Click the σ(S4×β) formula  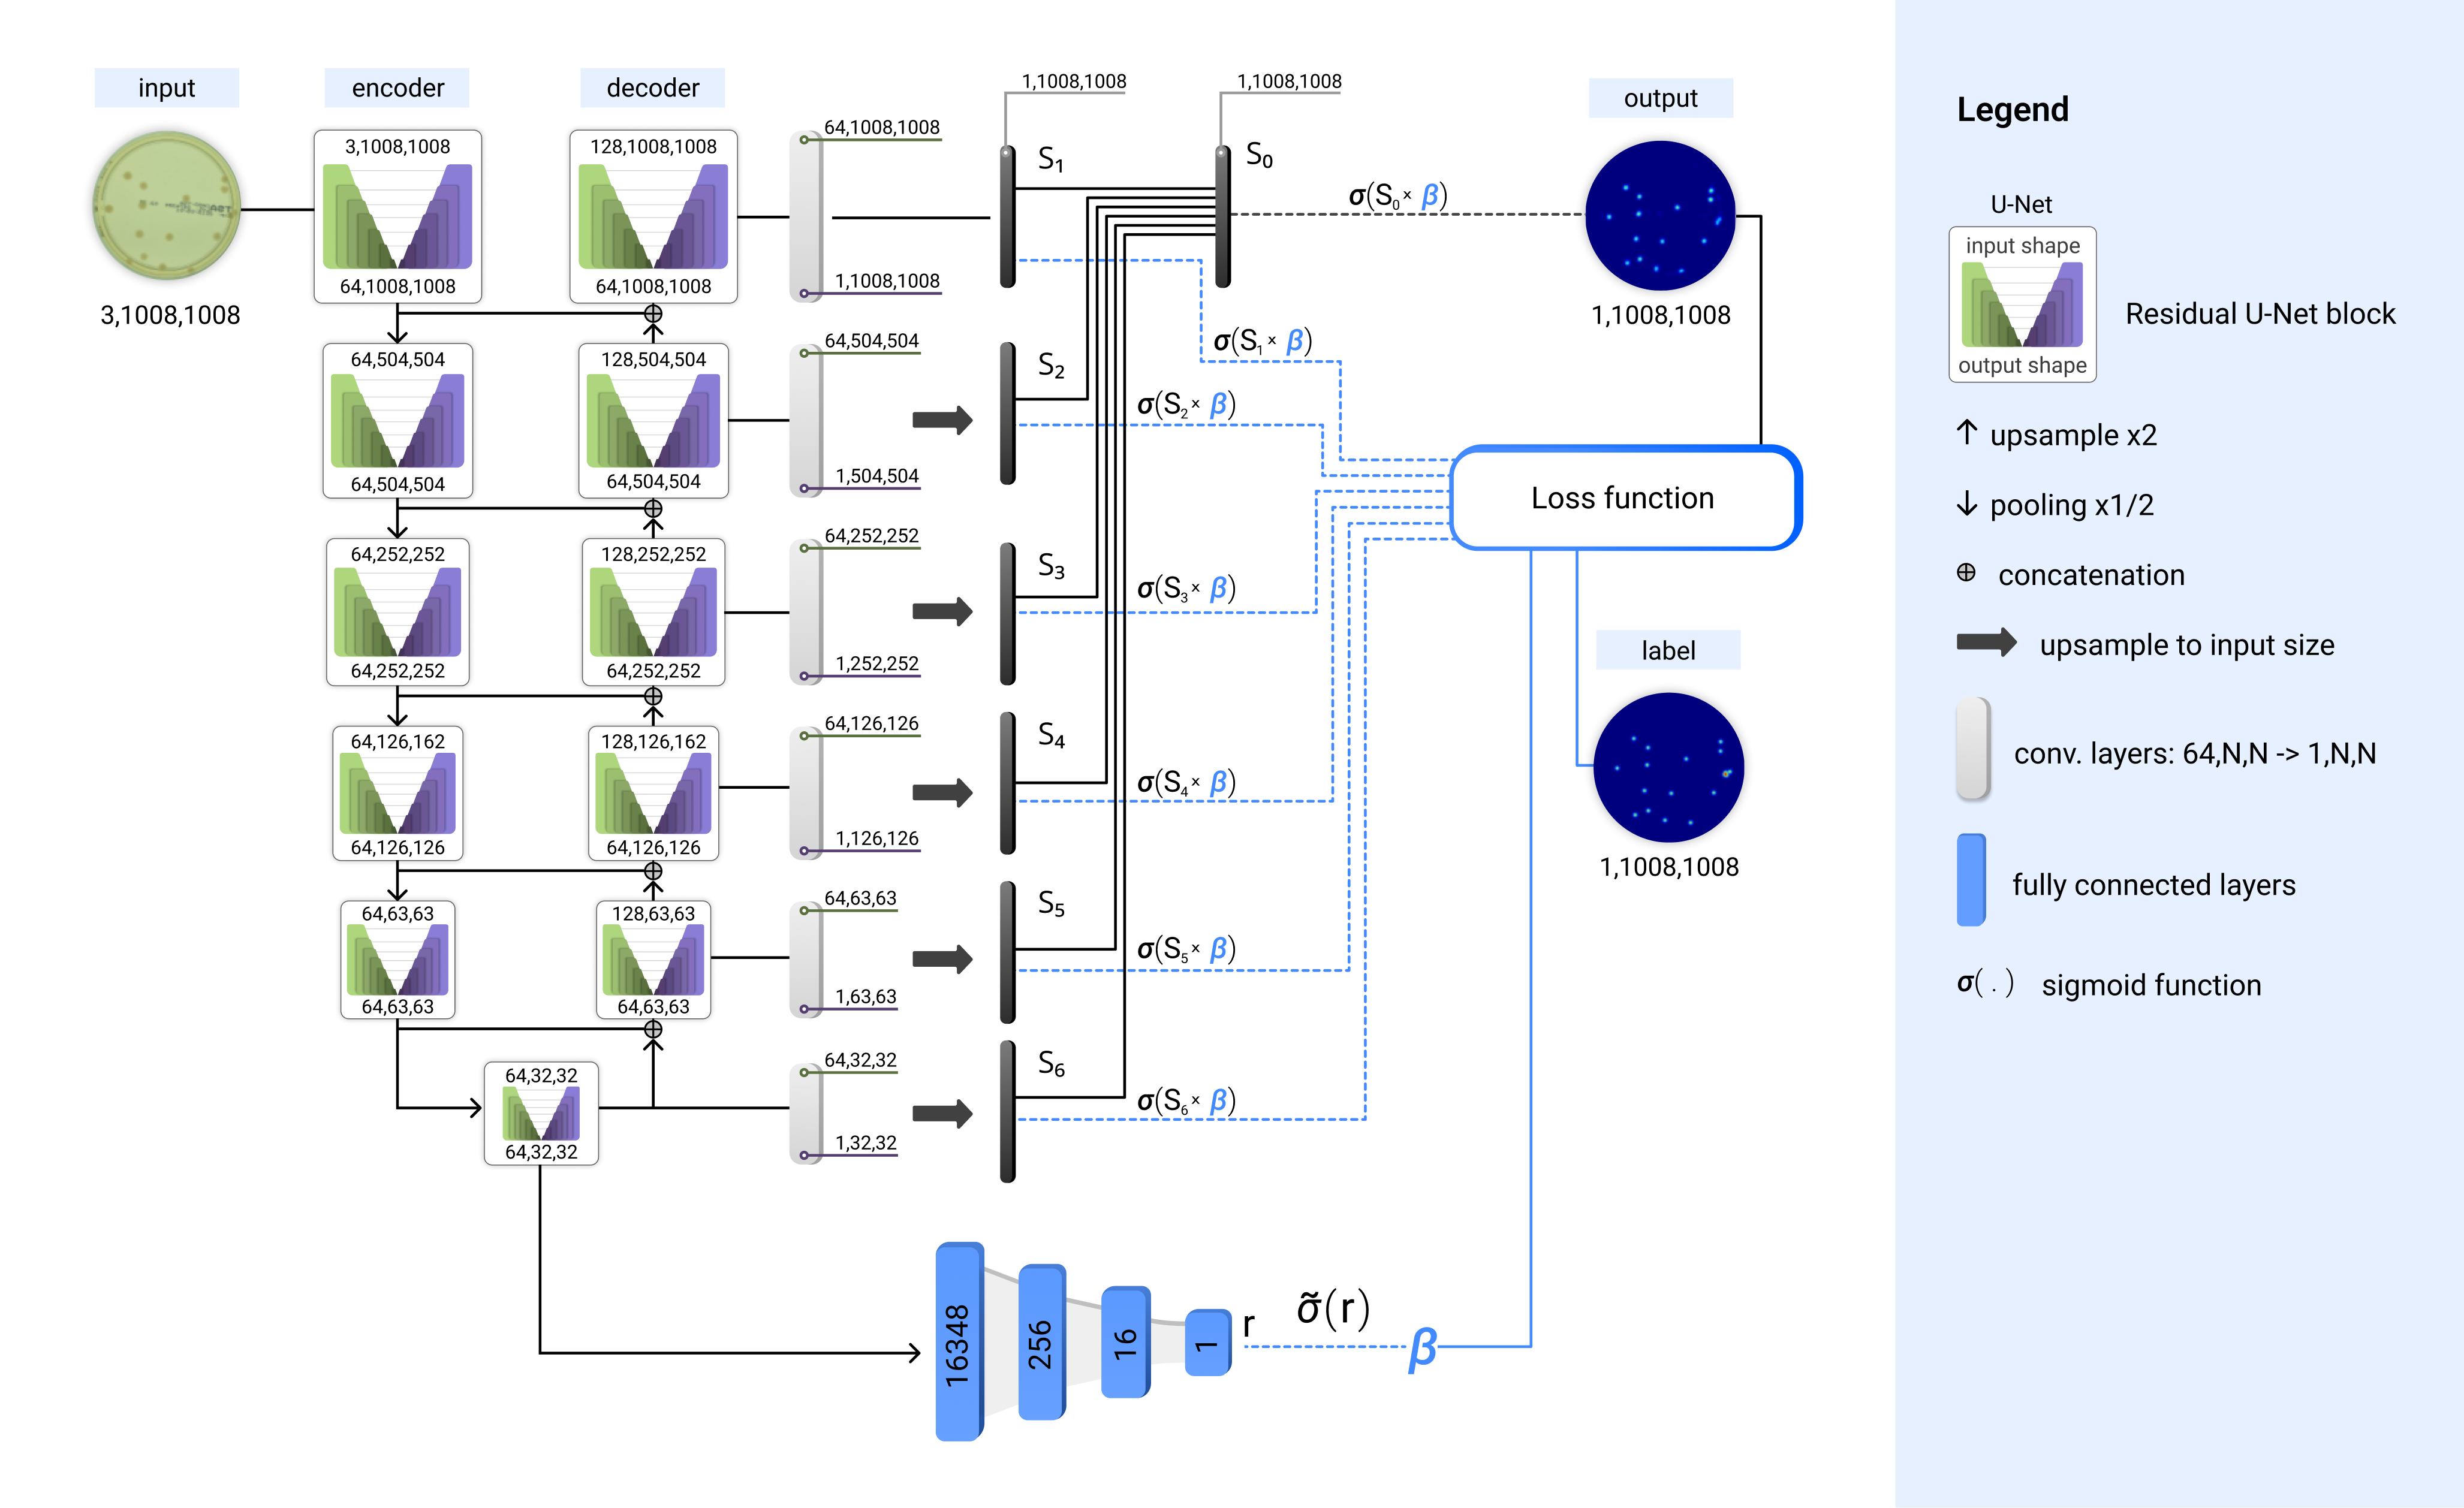1186,782
